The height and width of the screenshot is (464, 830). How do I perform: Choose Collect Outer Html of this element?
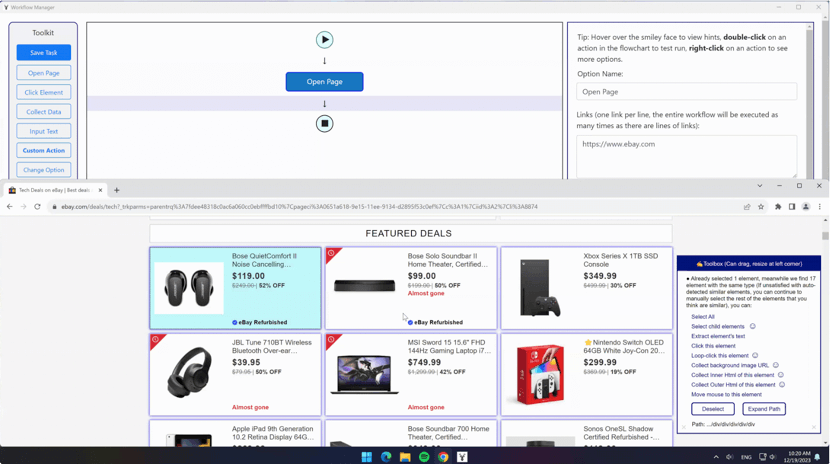[x=733, y=385]
